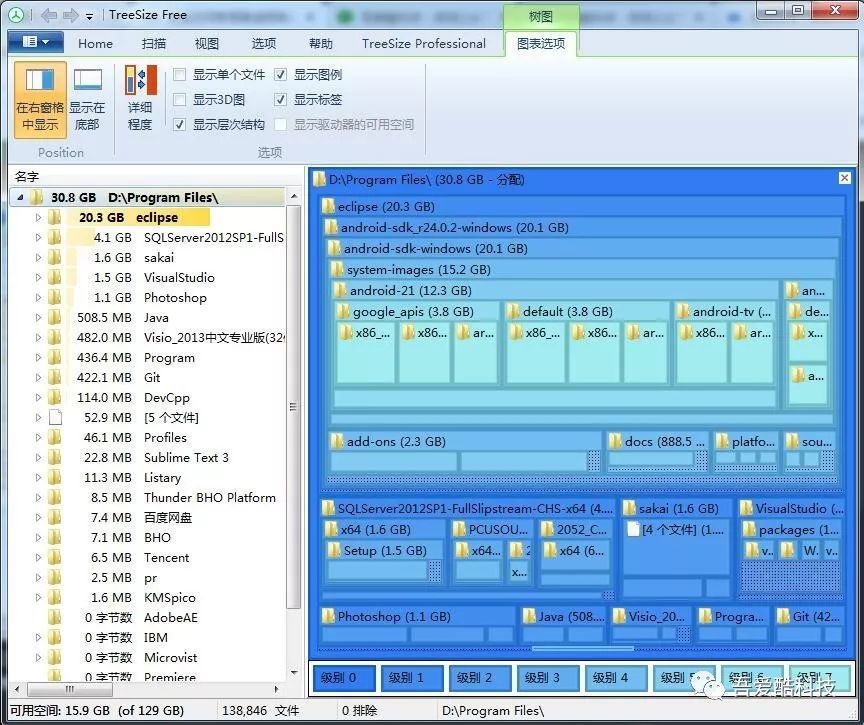Click the tree horizontal scrollbar right arrow

(277, 689)
